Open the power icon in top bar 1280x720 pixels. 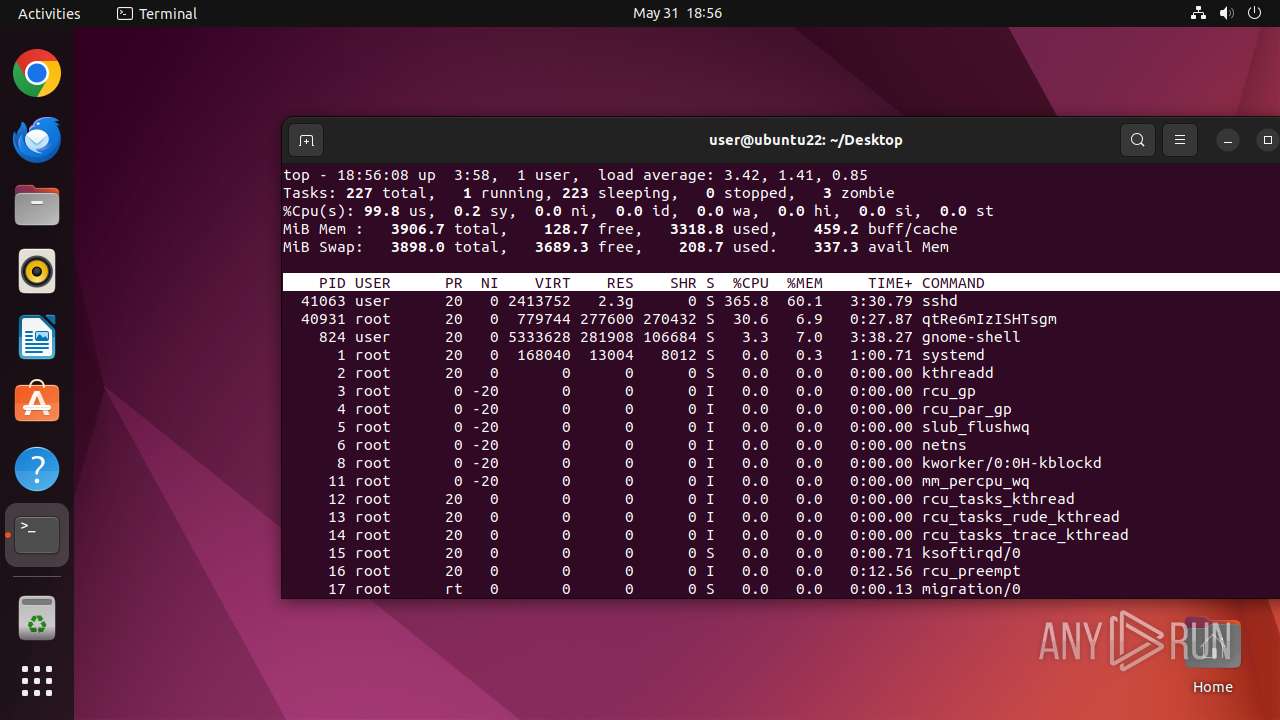1254,13
